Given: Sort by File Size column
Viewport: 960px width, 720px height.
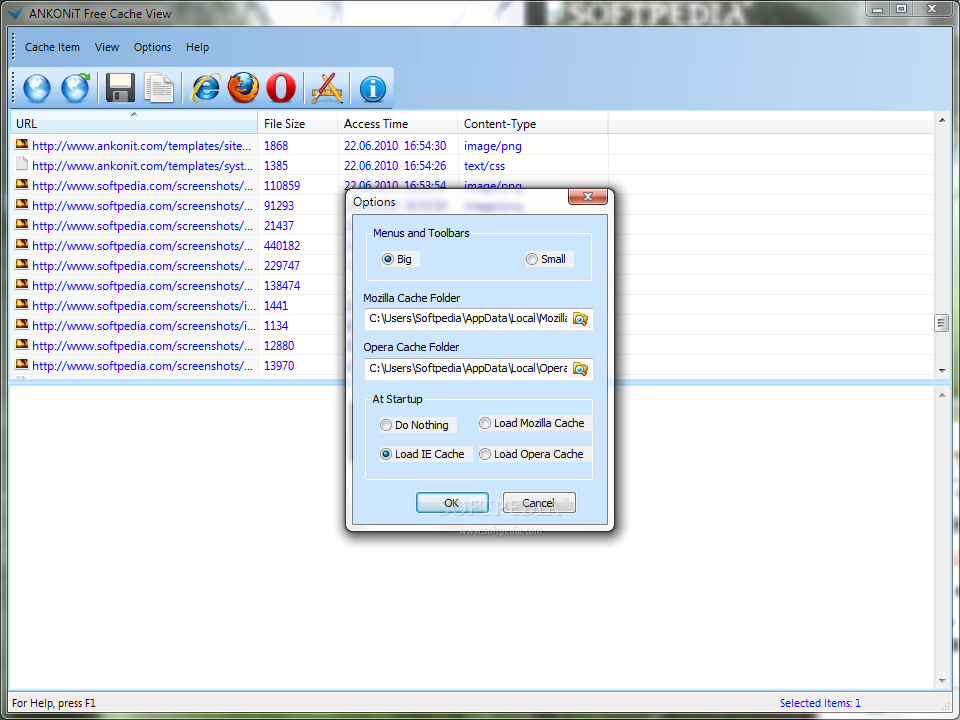Looking at the screenshot, I should click(298, 123).
